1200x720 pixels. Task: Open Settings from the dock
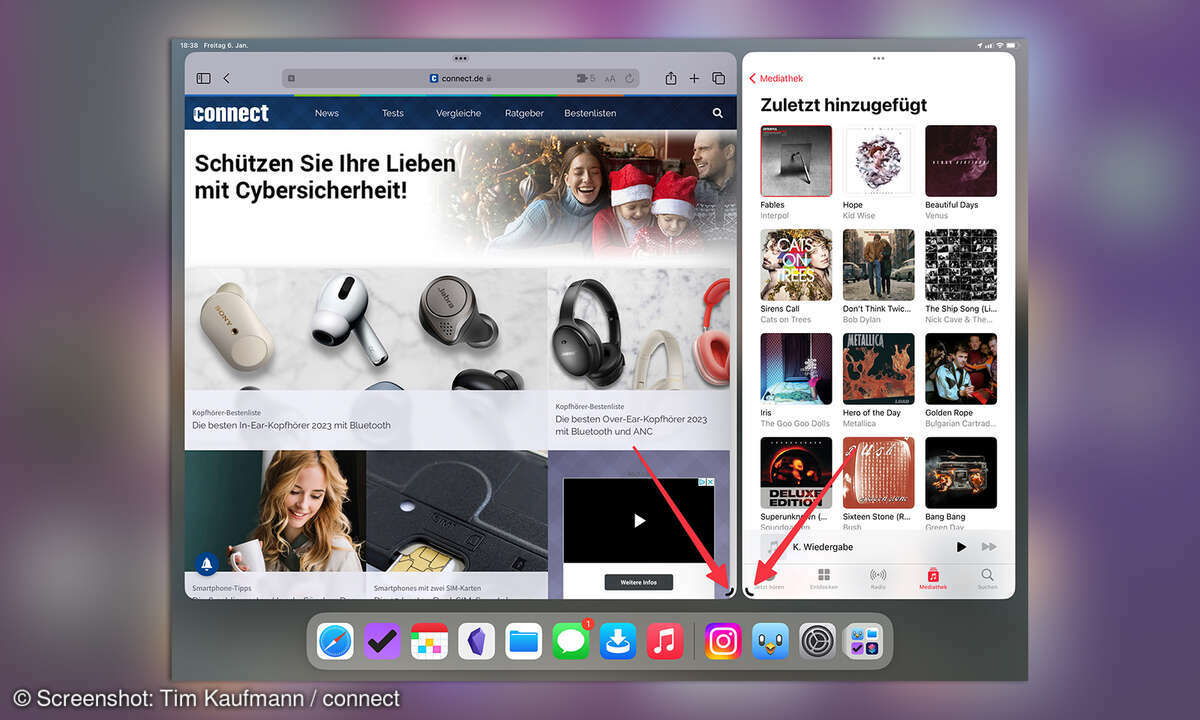point(818,640)
